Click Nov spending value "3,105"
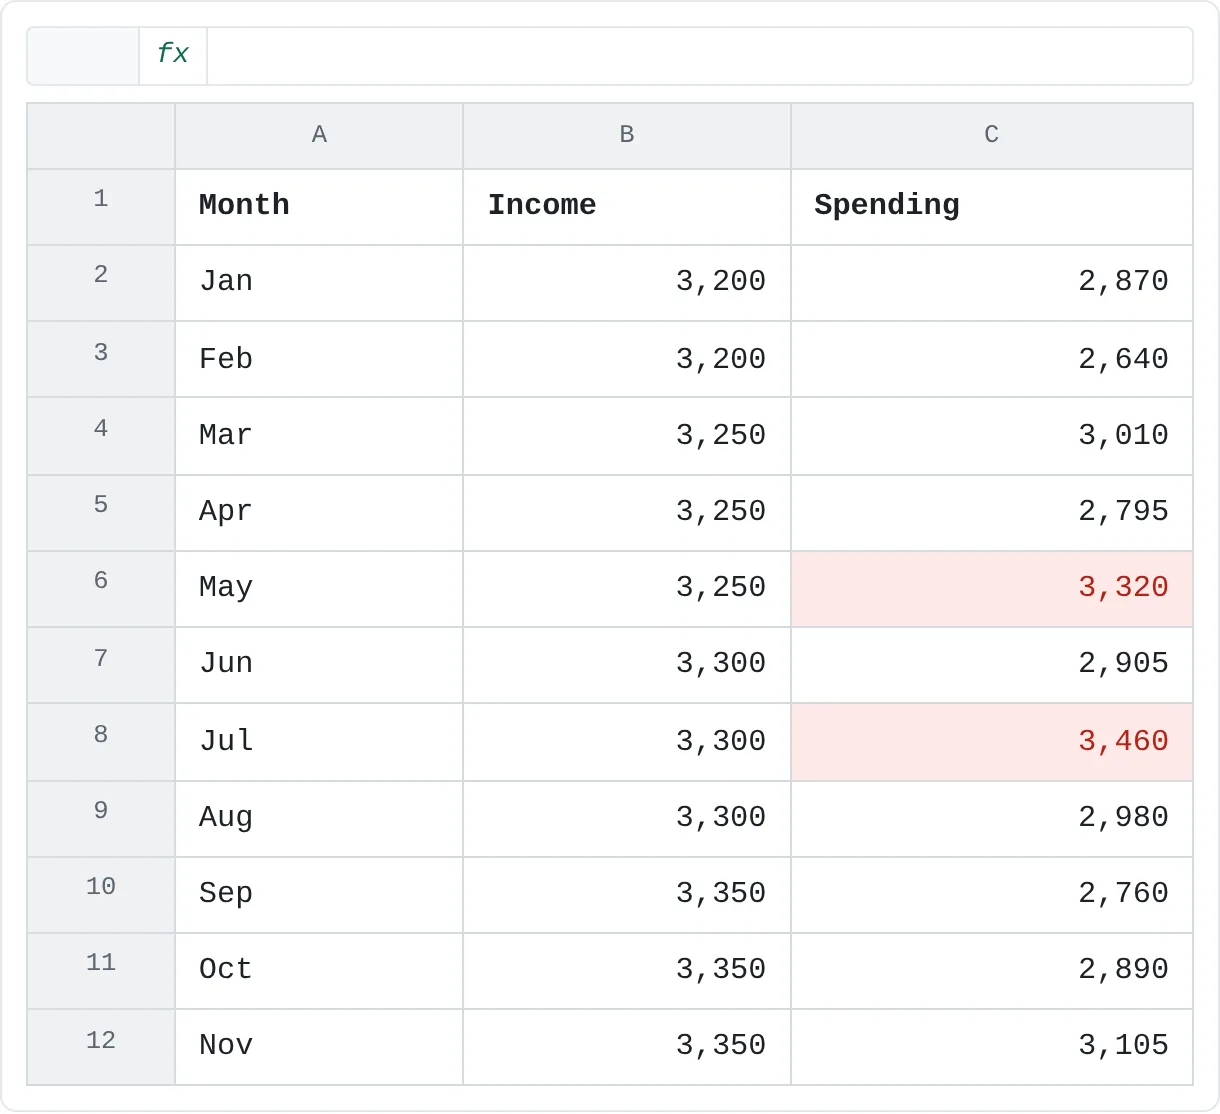 (992, 1047)
